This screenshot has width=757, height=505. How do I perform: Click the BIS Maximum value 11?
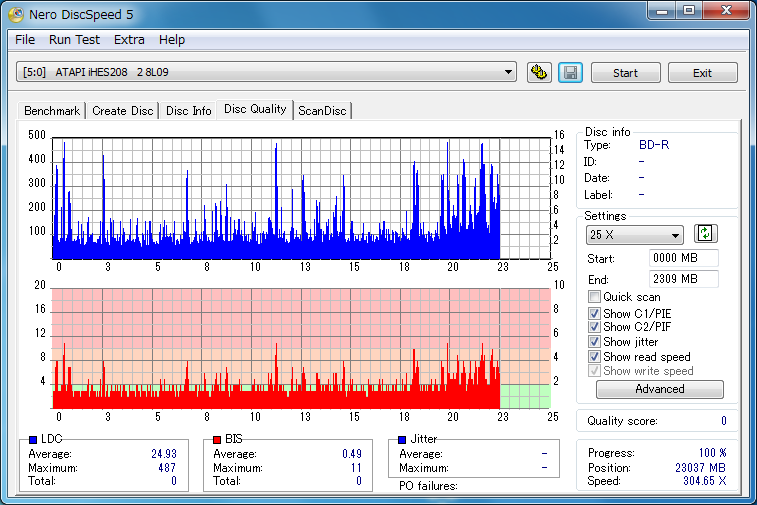tap(356, 467)
